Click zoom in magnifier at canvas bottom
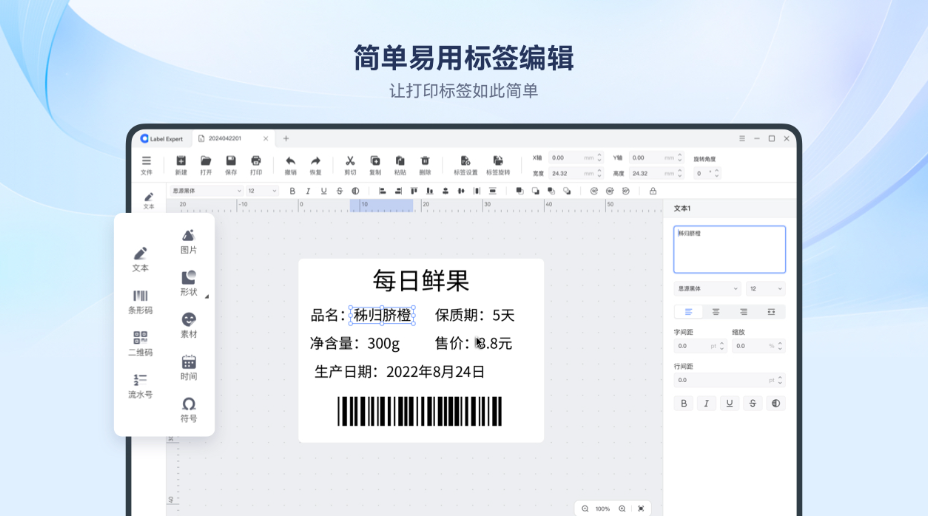 pyautogui.click(x=622, y=508)
